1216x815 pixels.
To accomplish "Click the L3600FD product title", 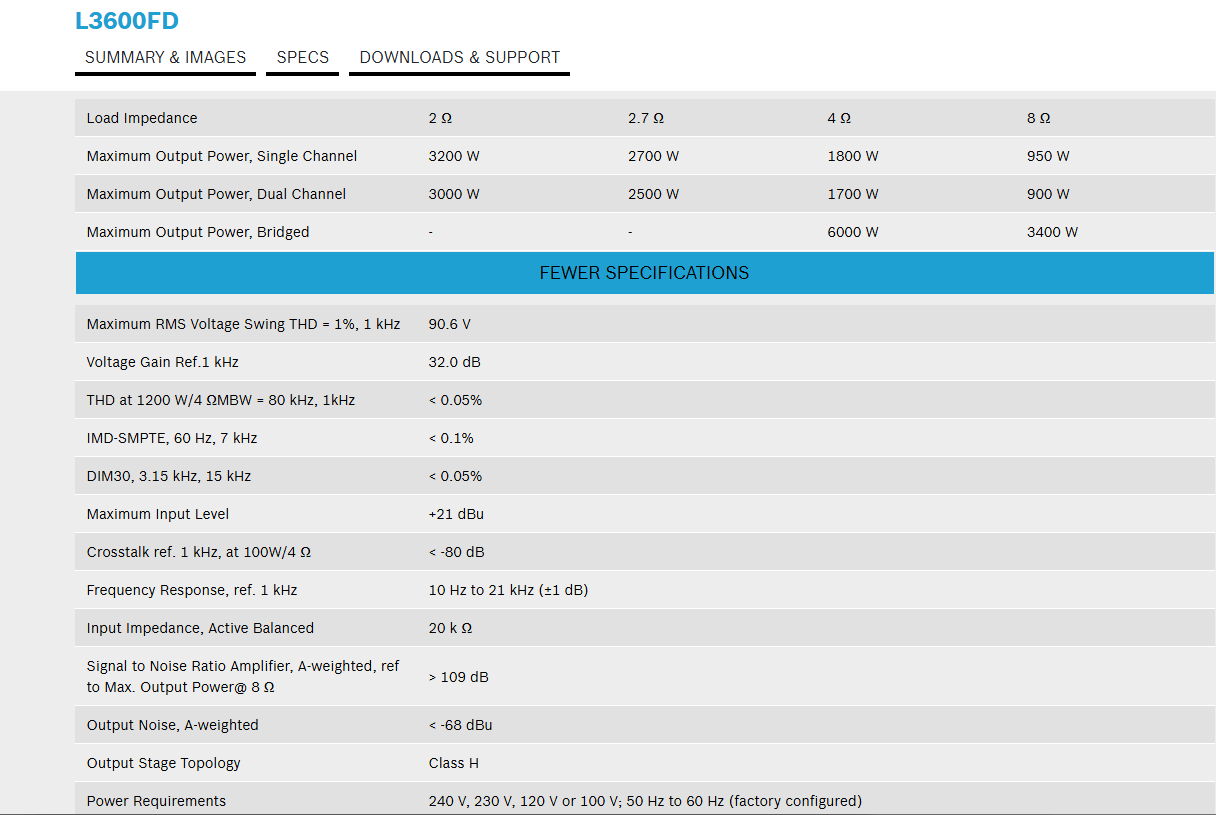I will point(127,20).
